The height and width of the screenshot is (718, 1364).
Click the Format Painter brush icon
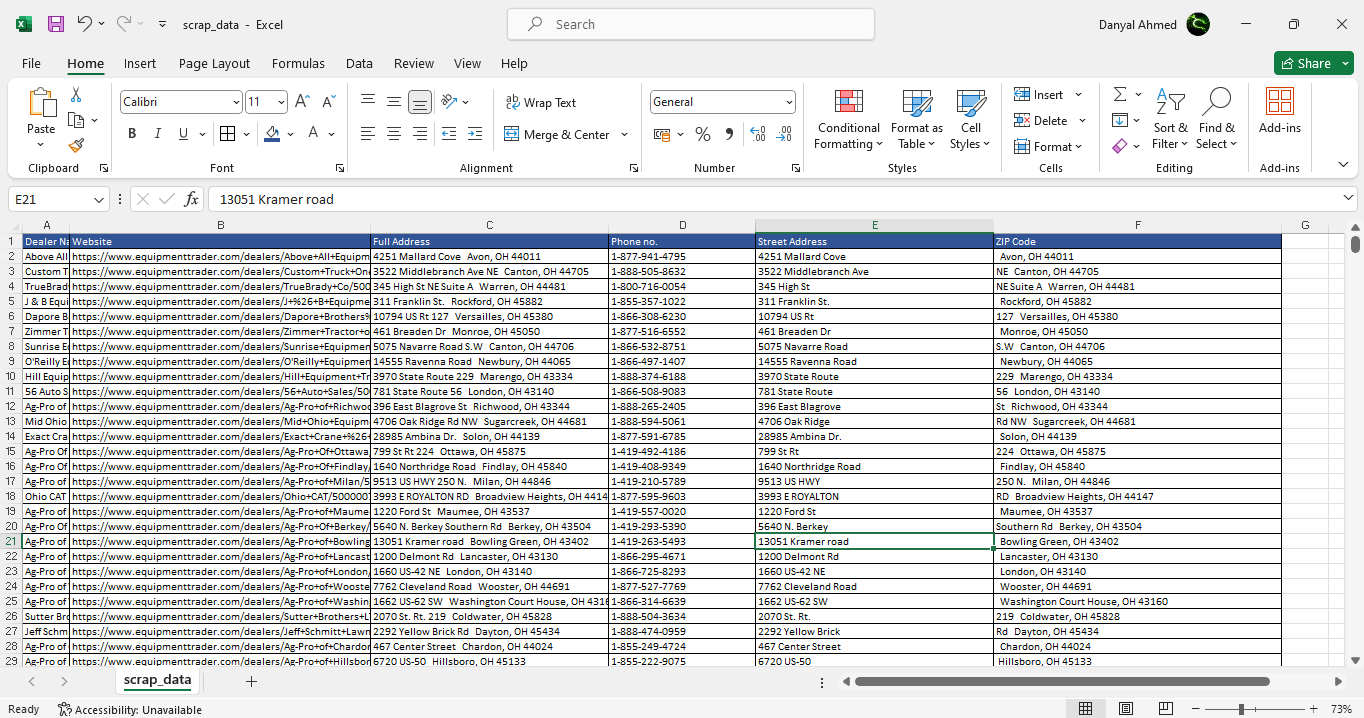76,145
